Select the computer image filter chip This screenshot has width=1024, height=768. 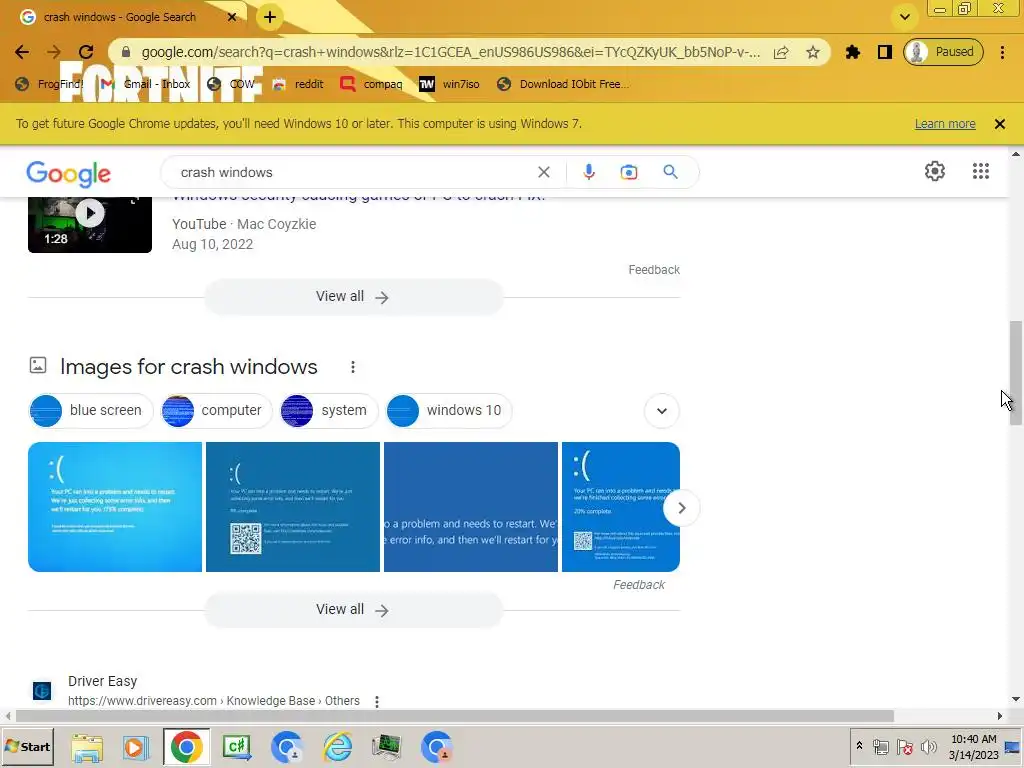point(217,411)
